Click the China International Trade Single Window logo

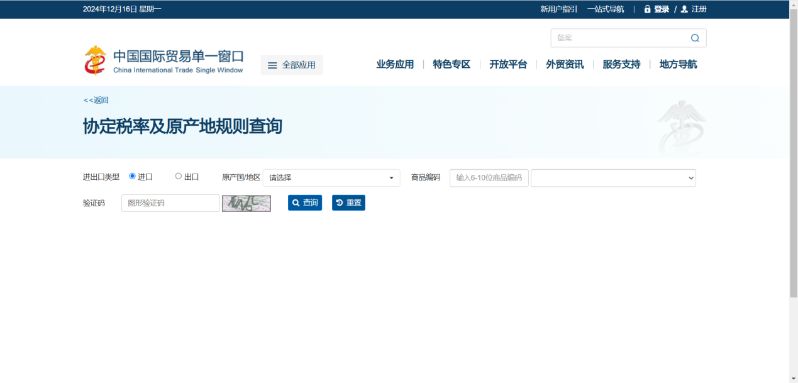point(163,61)
